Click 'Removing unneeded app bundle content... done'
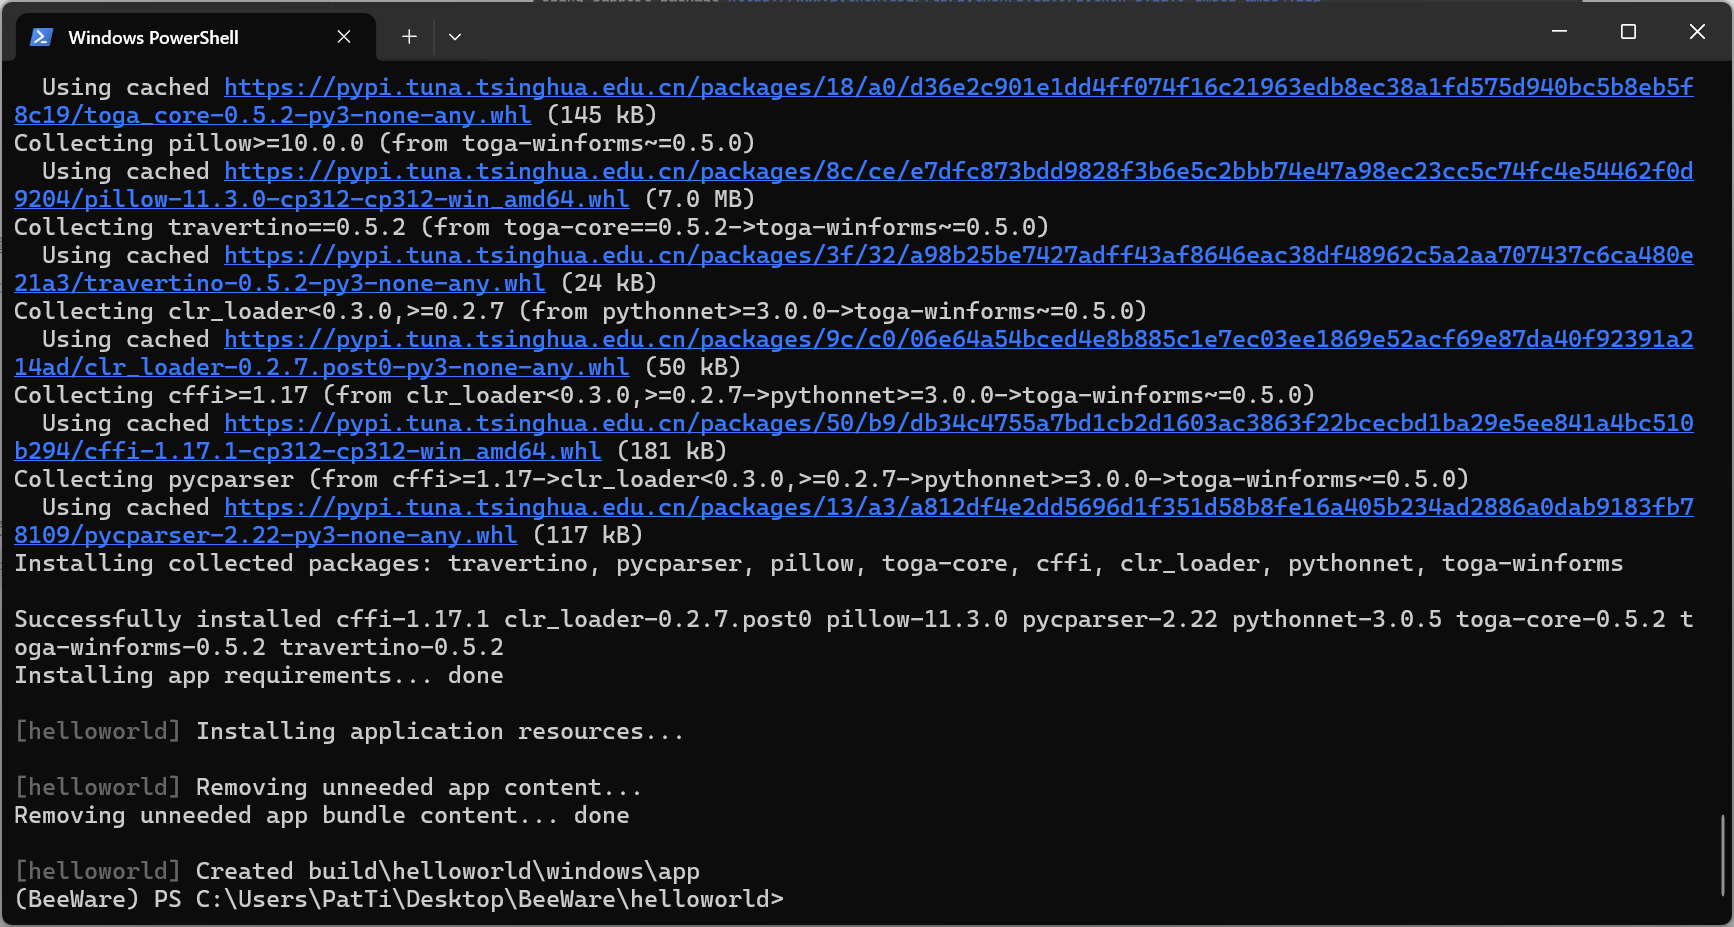Viewport: 1734px width, 927px height. pos(322,815)
